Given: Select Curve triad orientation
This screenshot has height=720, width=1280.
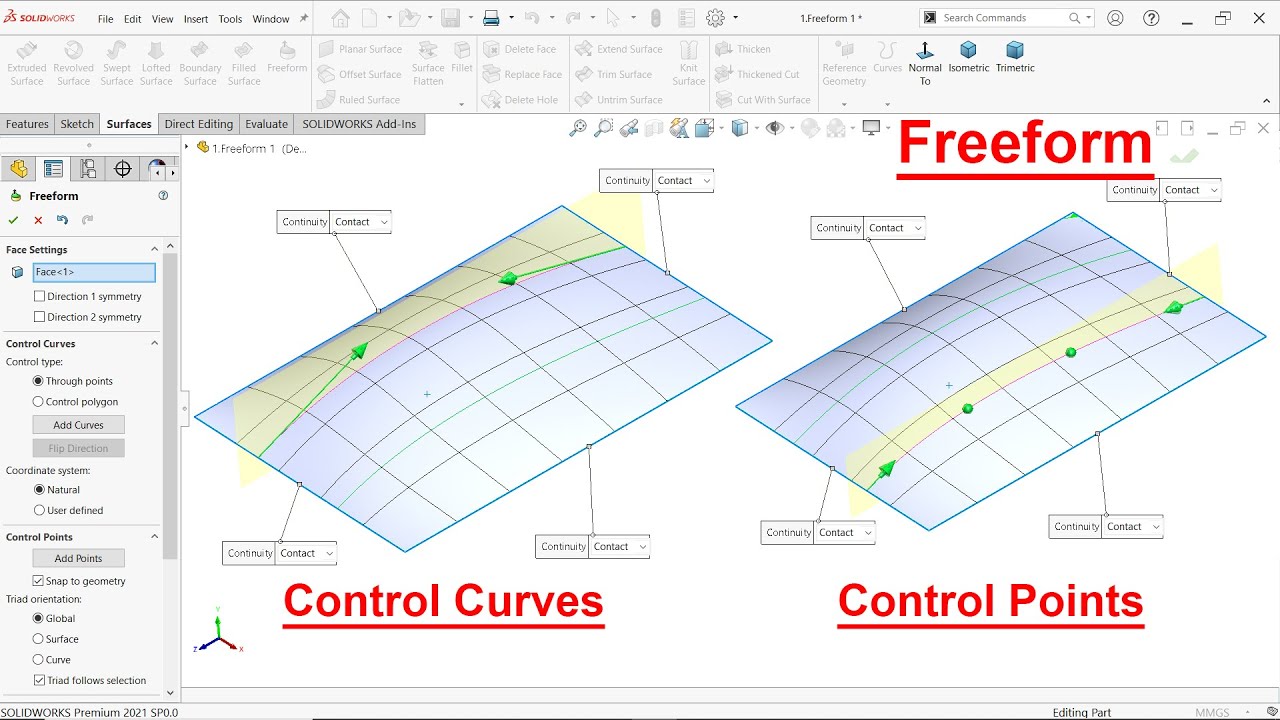Looking at the screenshot, I should (x=38, y=660).
